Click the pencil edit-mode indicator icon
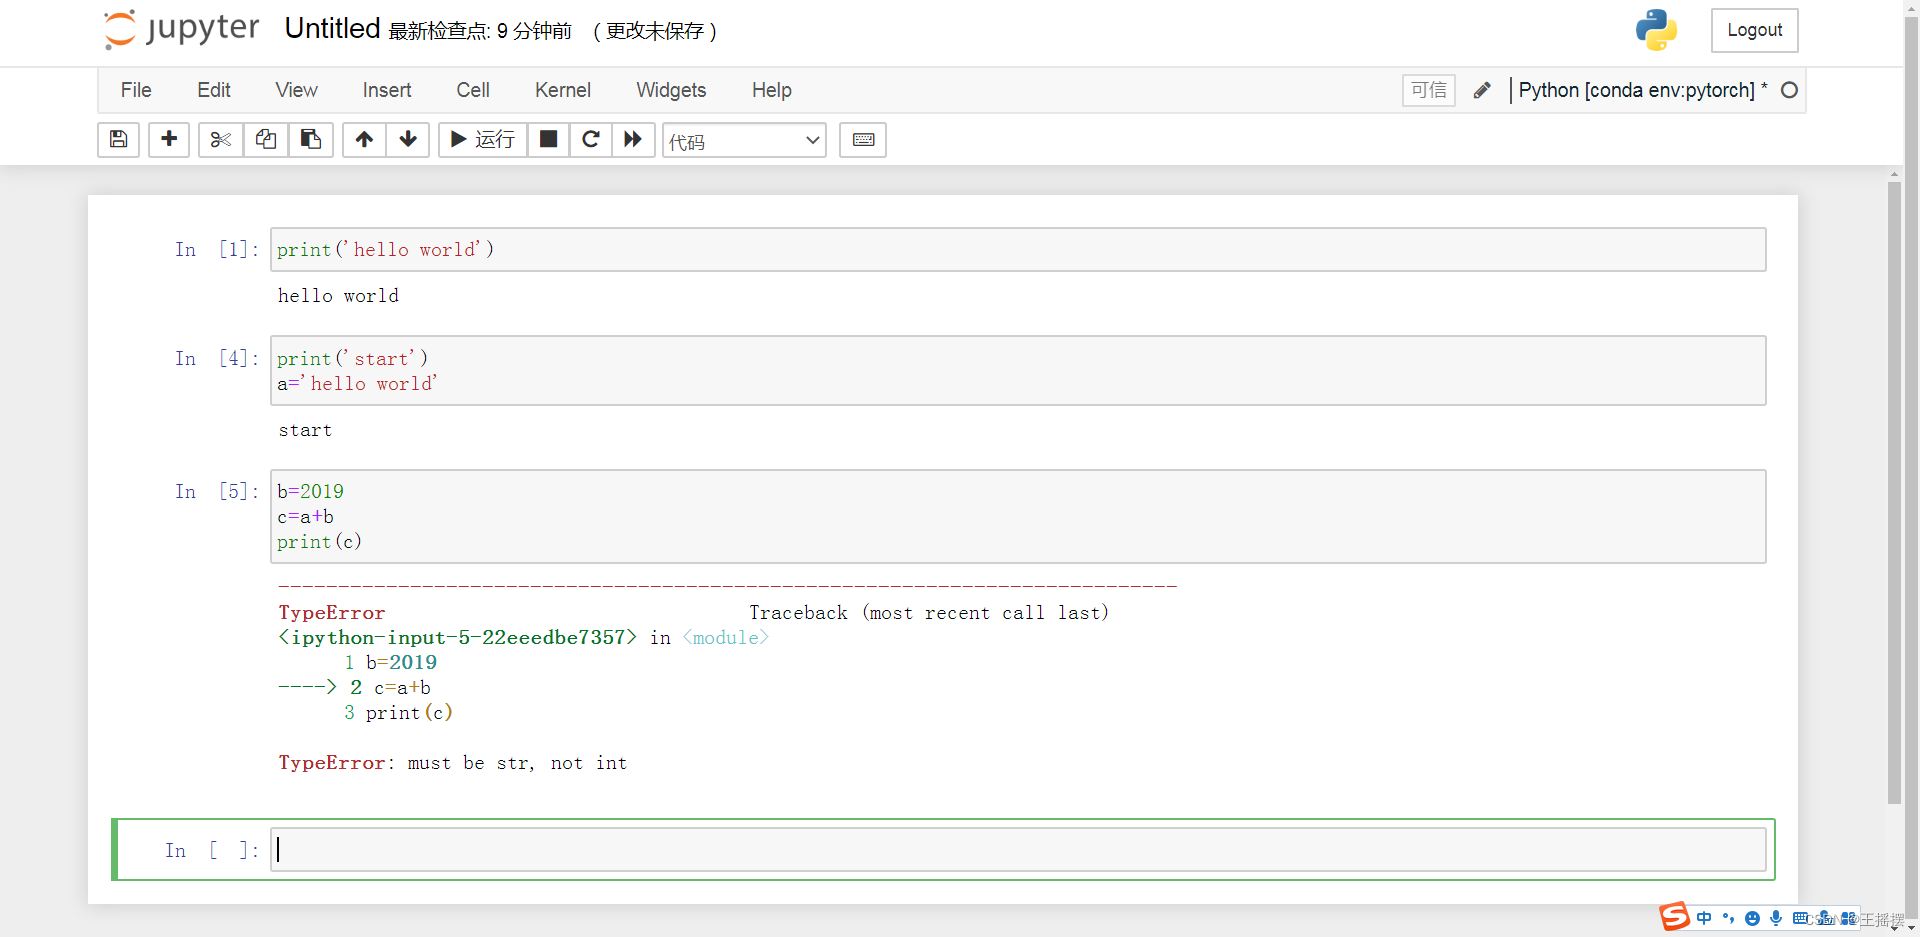 (1482, 90)
